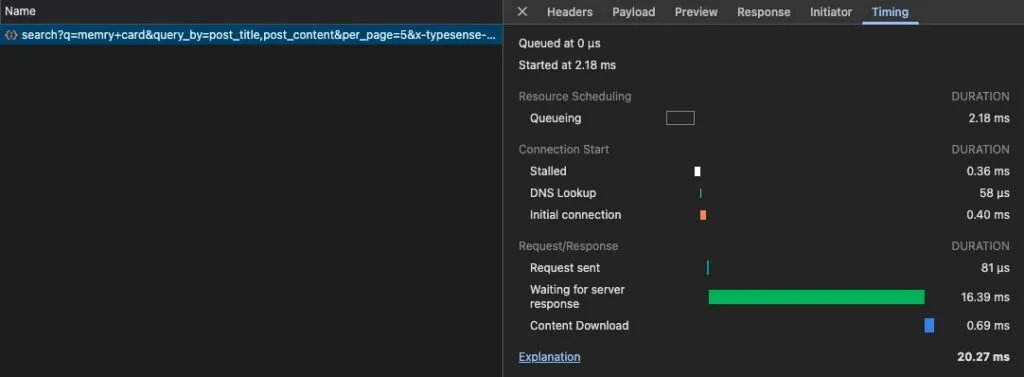Select the Timing tab
1024x377 pixels.
(890, 12)
